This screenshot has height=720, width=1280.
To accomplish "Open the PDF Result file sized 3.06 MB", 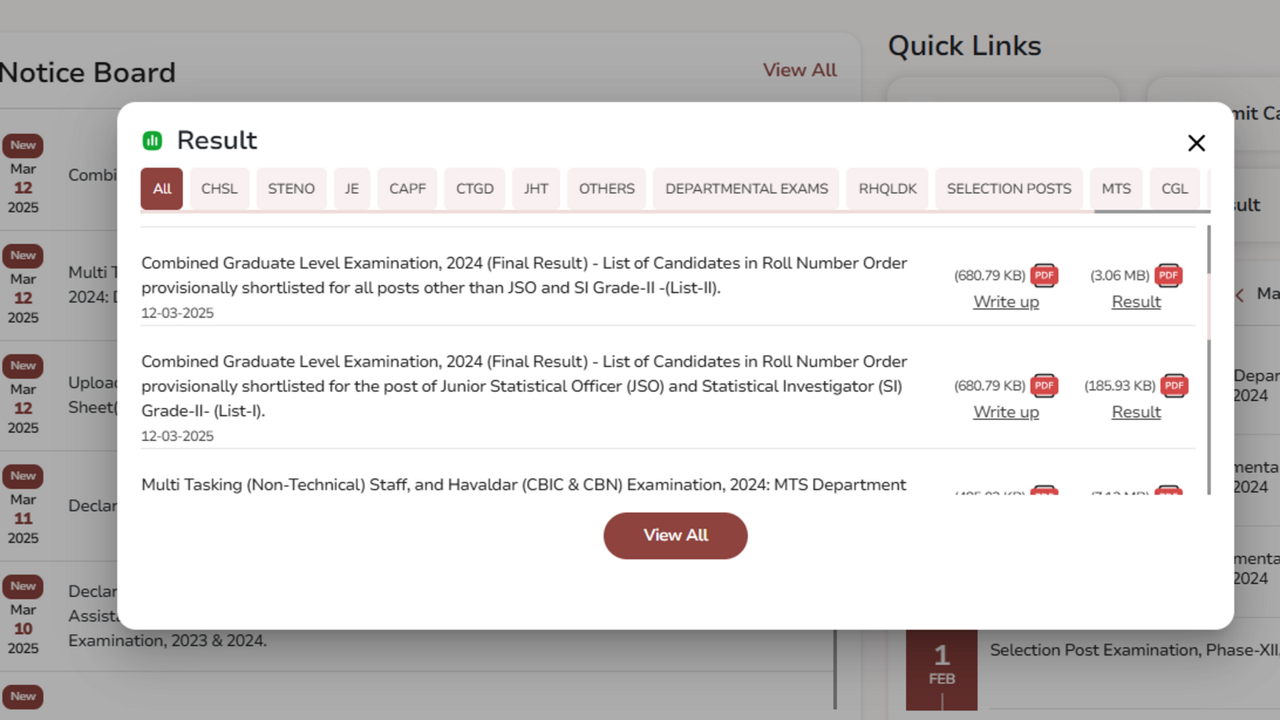I will [x=1168, y=275].
